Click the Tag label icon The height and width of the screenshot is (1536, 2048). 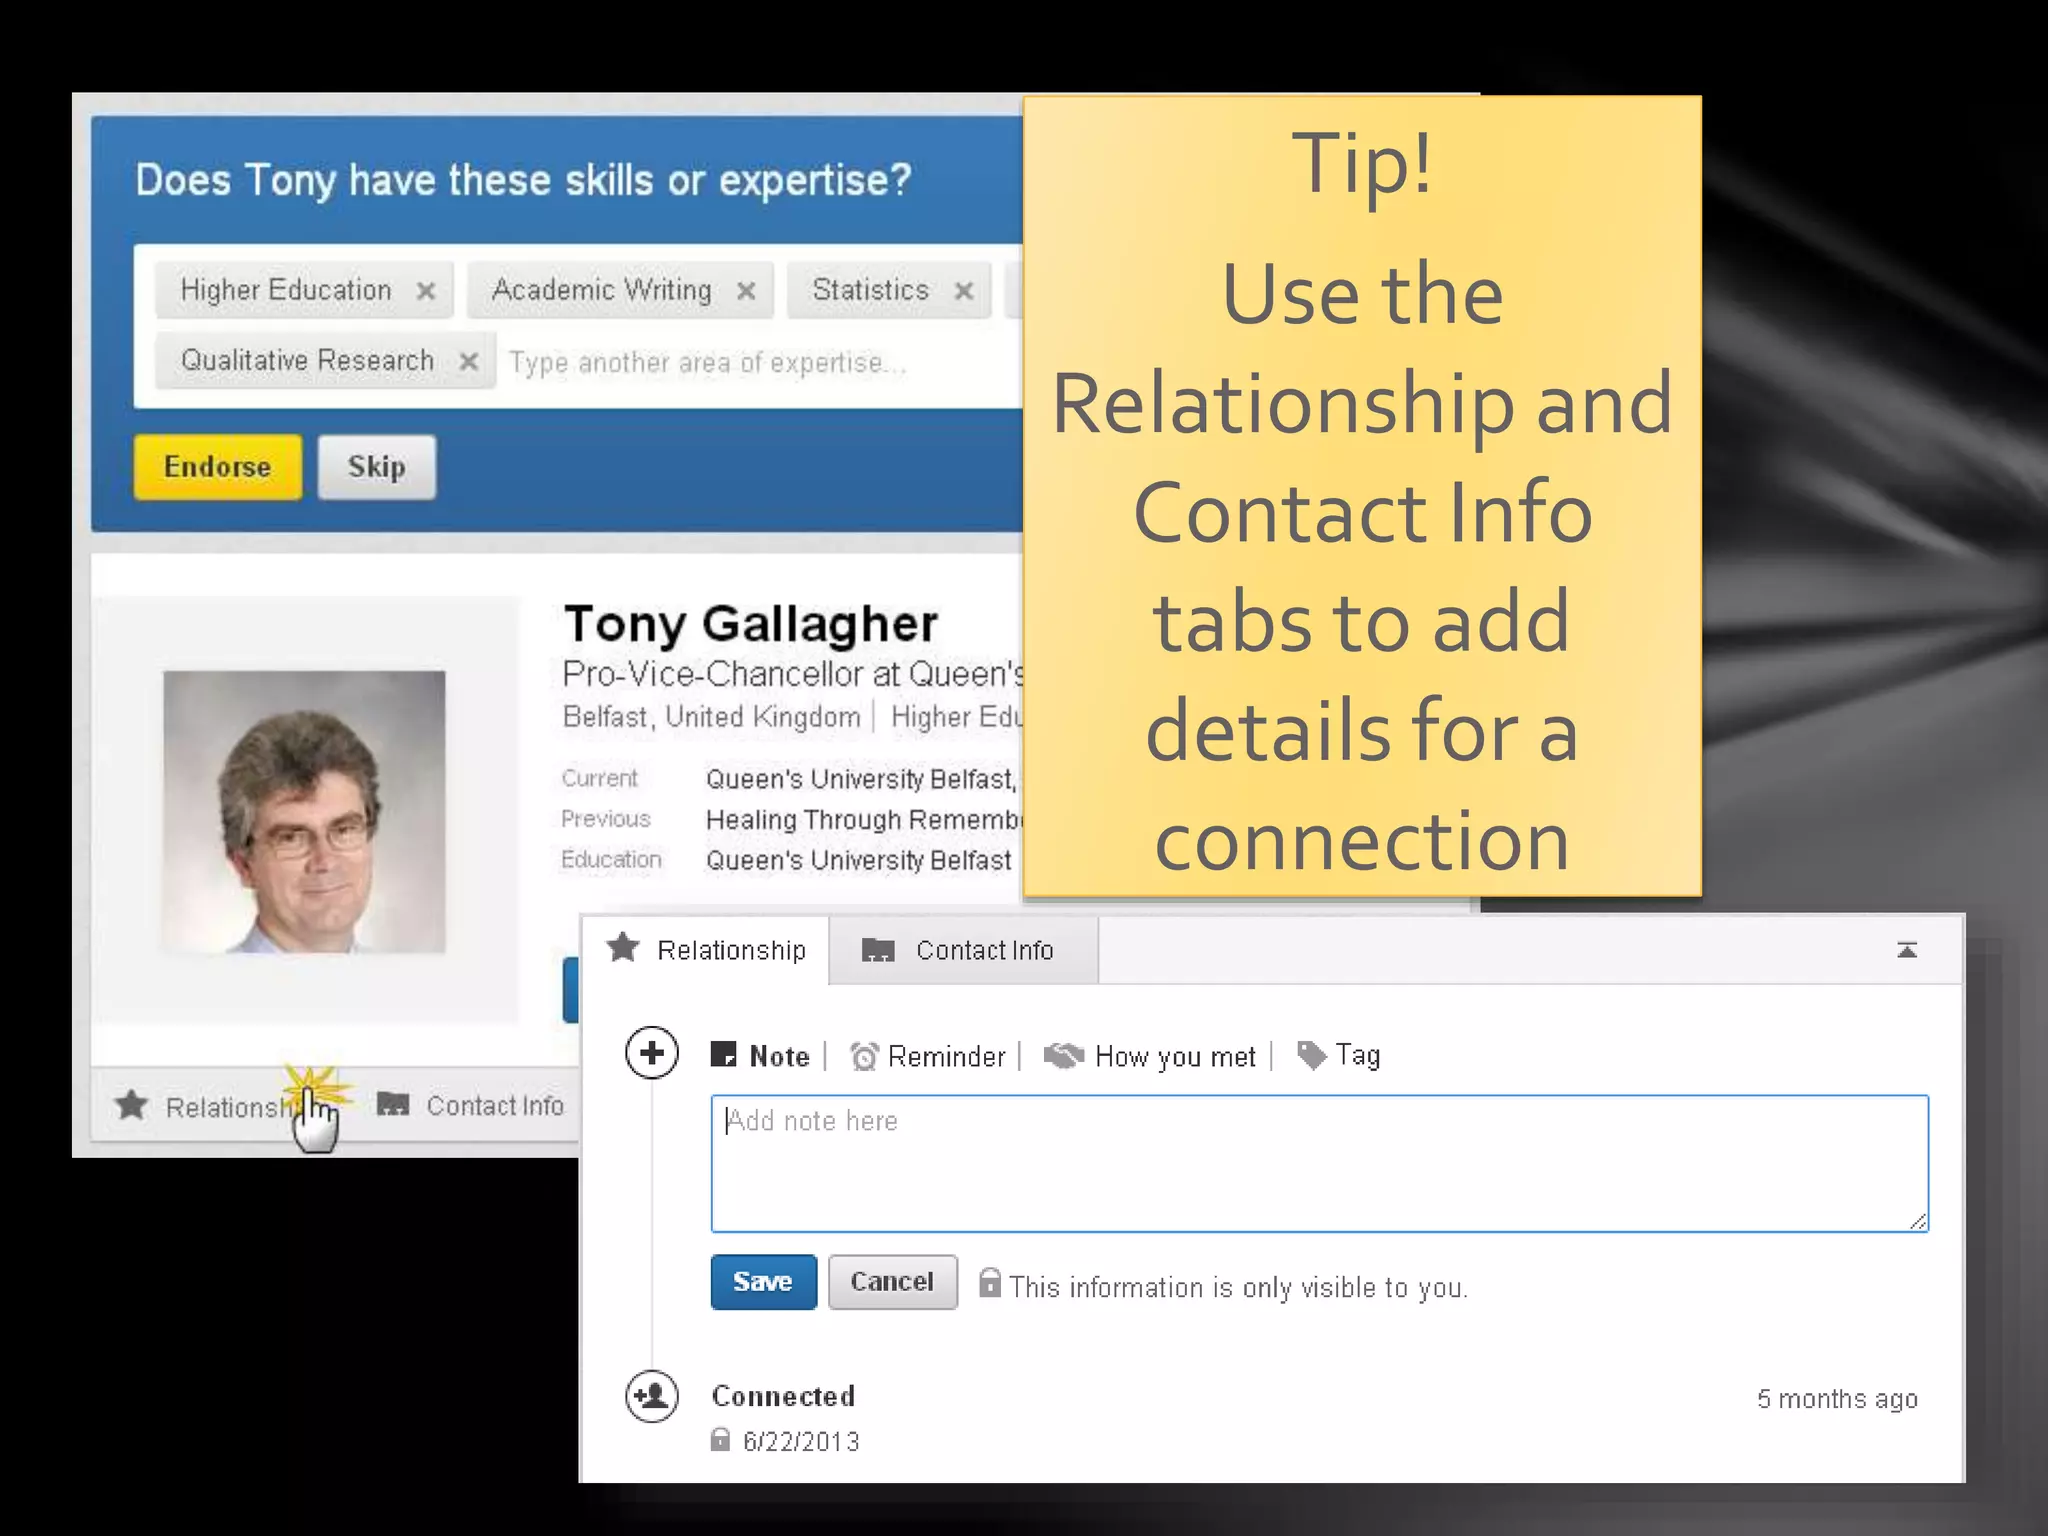tap(1311, 1055)
